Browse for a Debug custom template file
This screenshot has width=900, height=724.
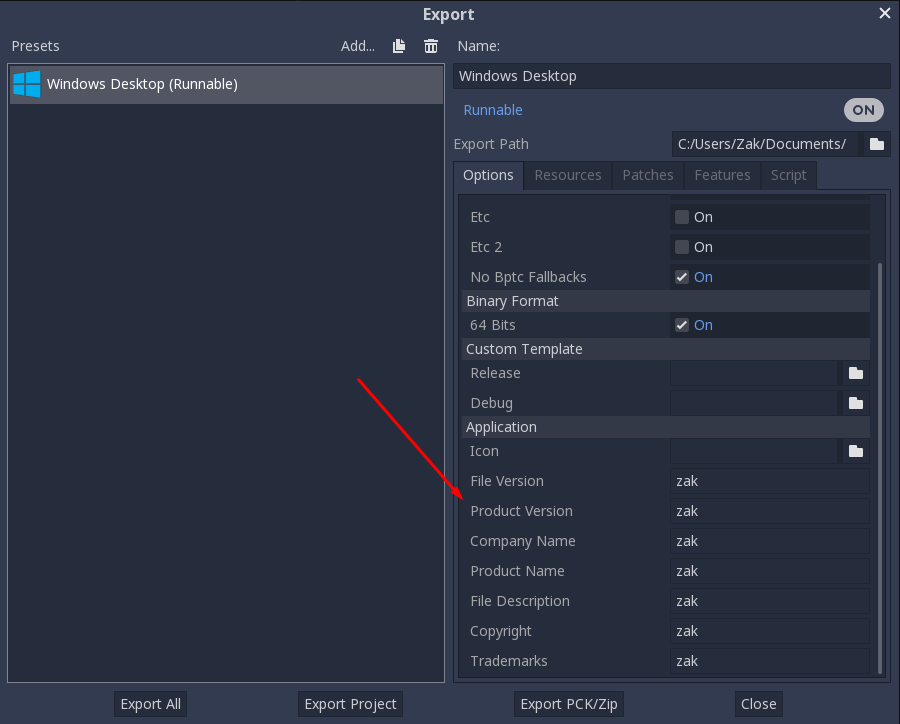[855, 403]
